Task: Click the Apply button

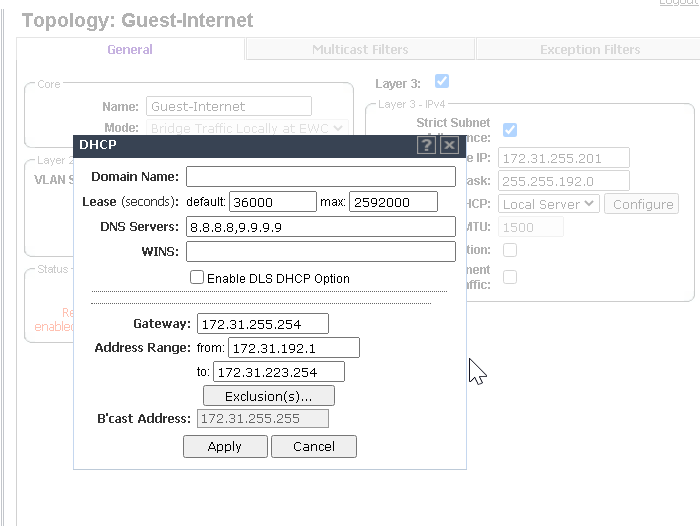Action: [x=225, y=446]
